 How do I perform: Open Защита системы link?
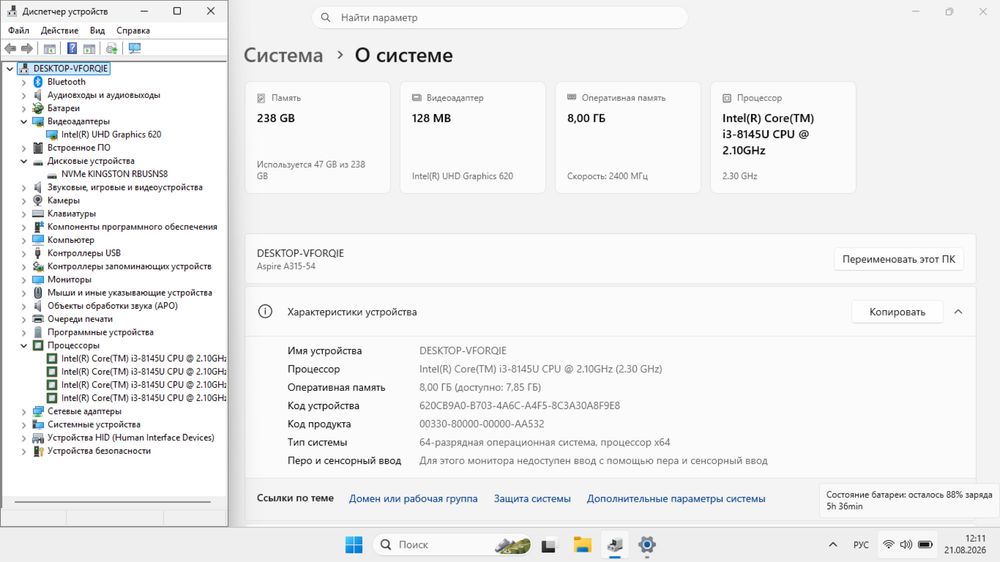point(532,499)
